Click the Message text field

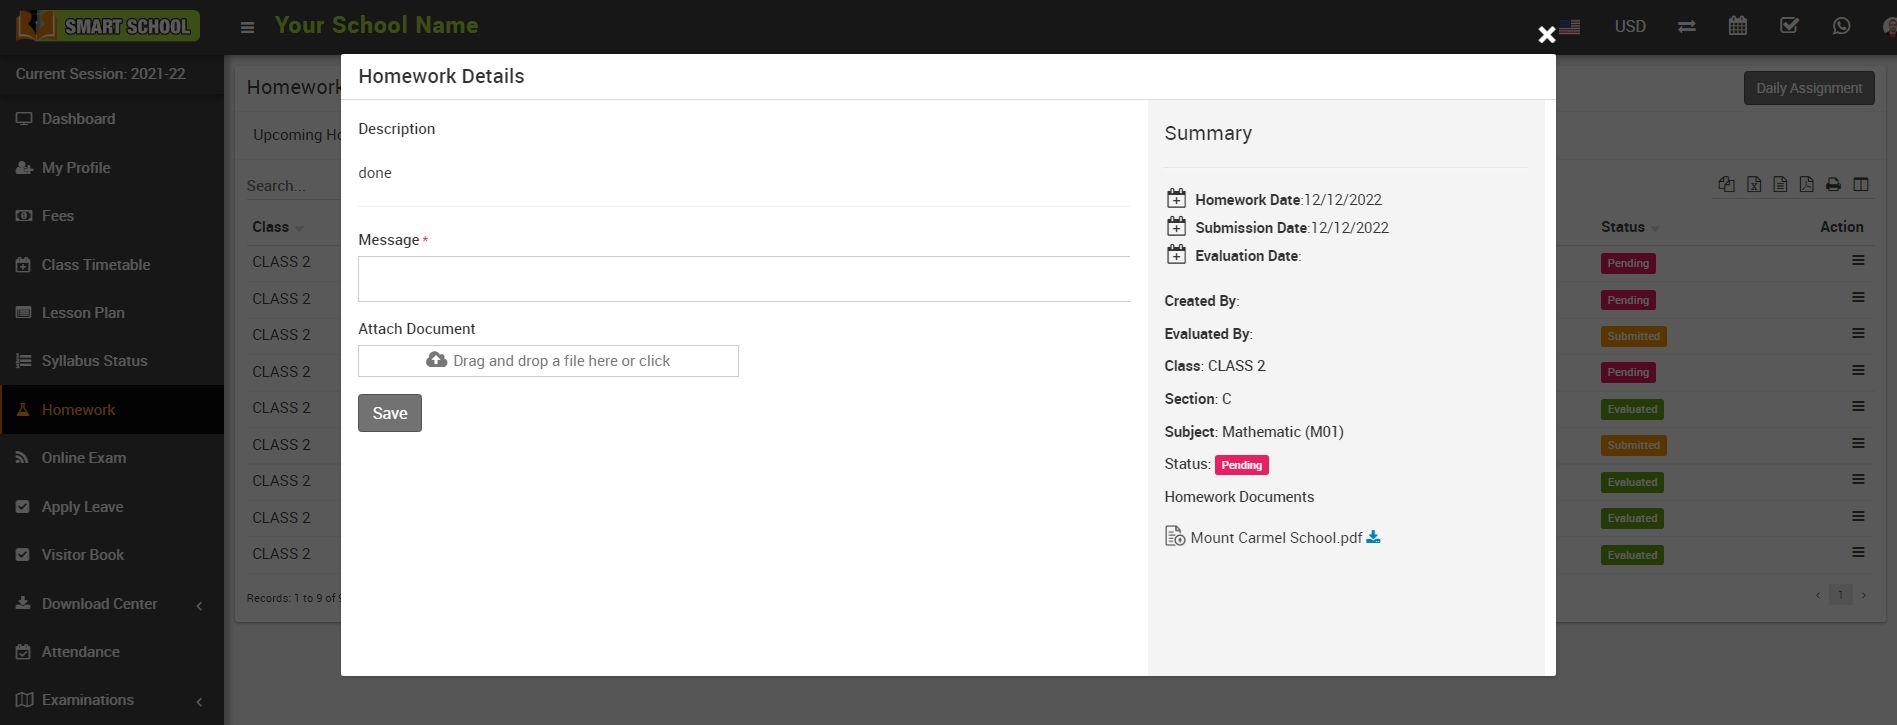(743, 279)
